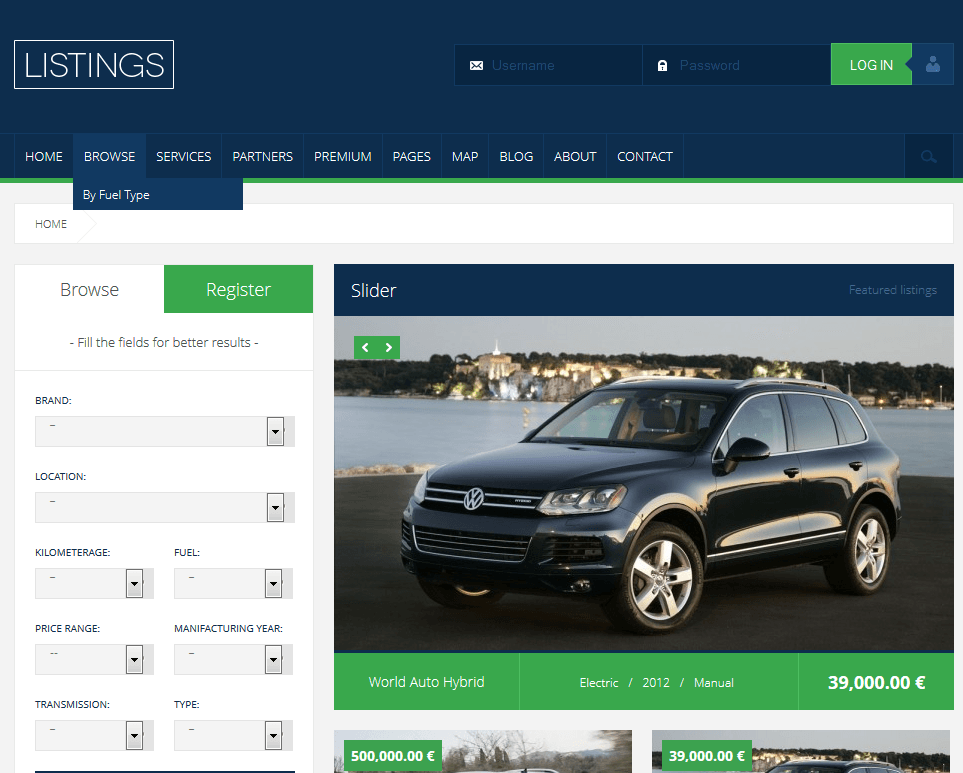The width and height of the screenshot is (963, 773).
Task: Open the Volkswagen SUV slider image
Action: click(644, 484)
